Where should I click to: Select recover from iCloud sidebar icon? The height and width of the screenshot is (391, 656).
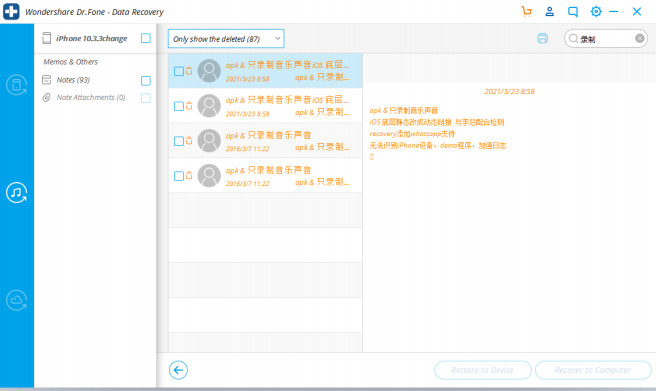pos(17,300)
